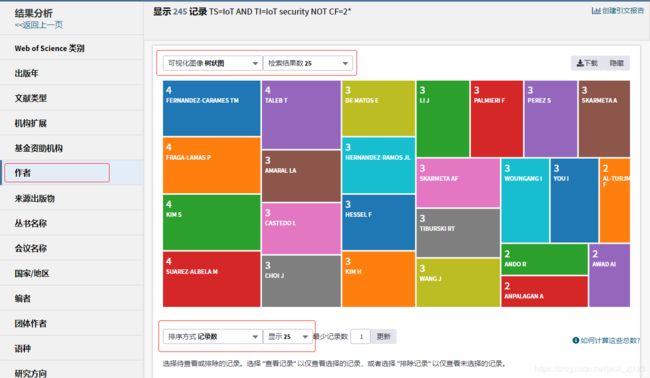Click the FRAGA-LAMAS P orange block
This screenshot has width=650, height=378.
pos(211,165)
